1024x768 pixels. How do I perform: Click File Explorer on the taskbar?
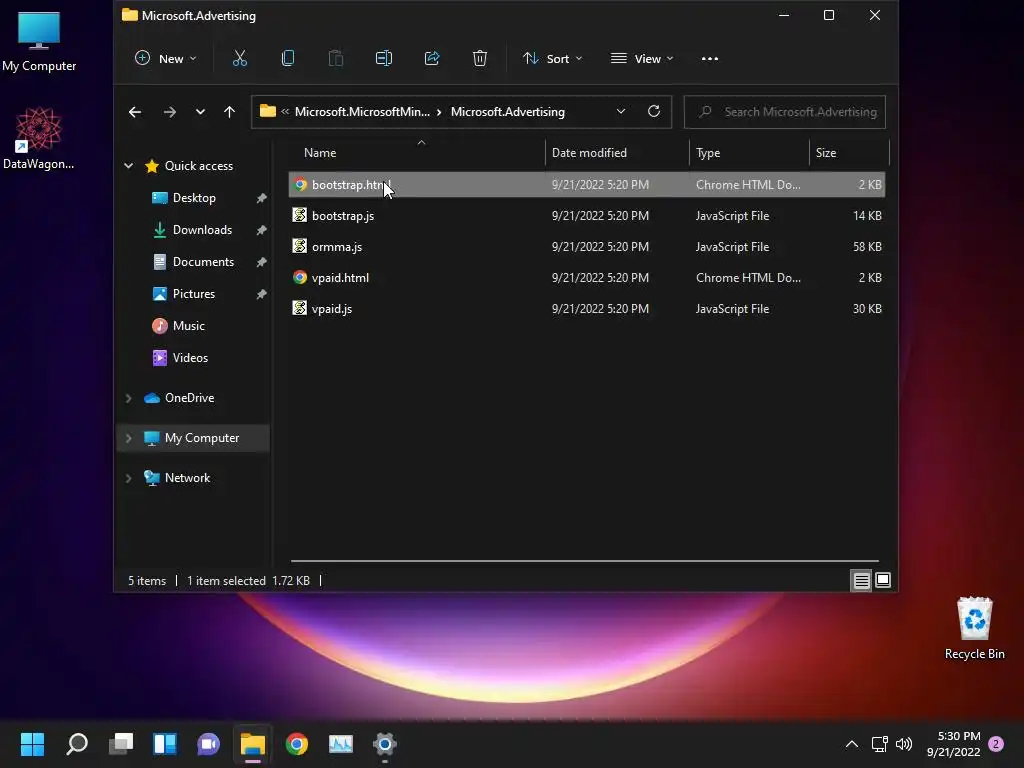[x=253, y=744]
